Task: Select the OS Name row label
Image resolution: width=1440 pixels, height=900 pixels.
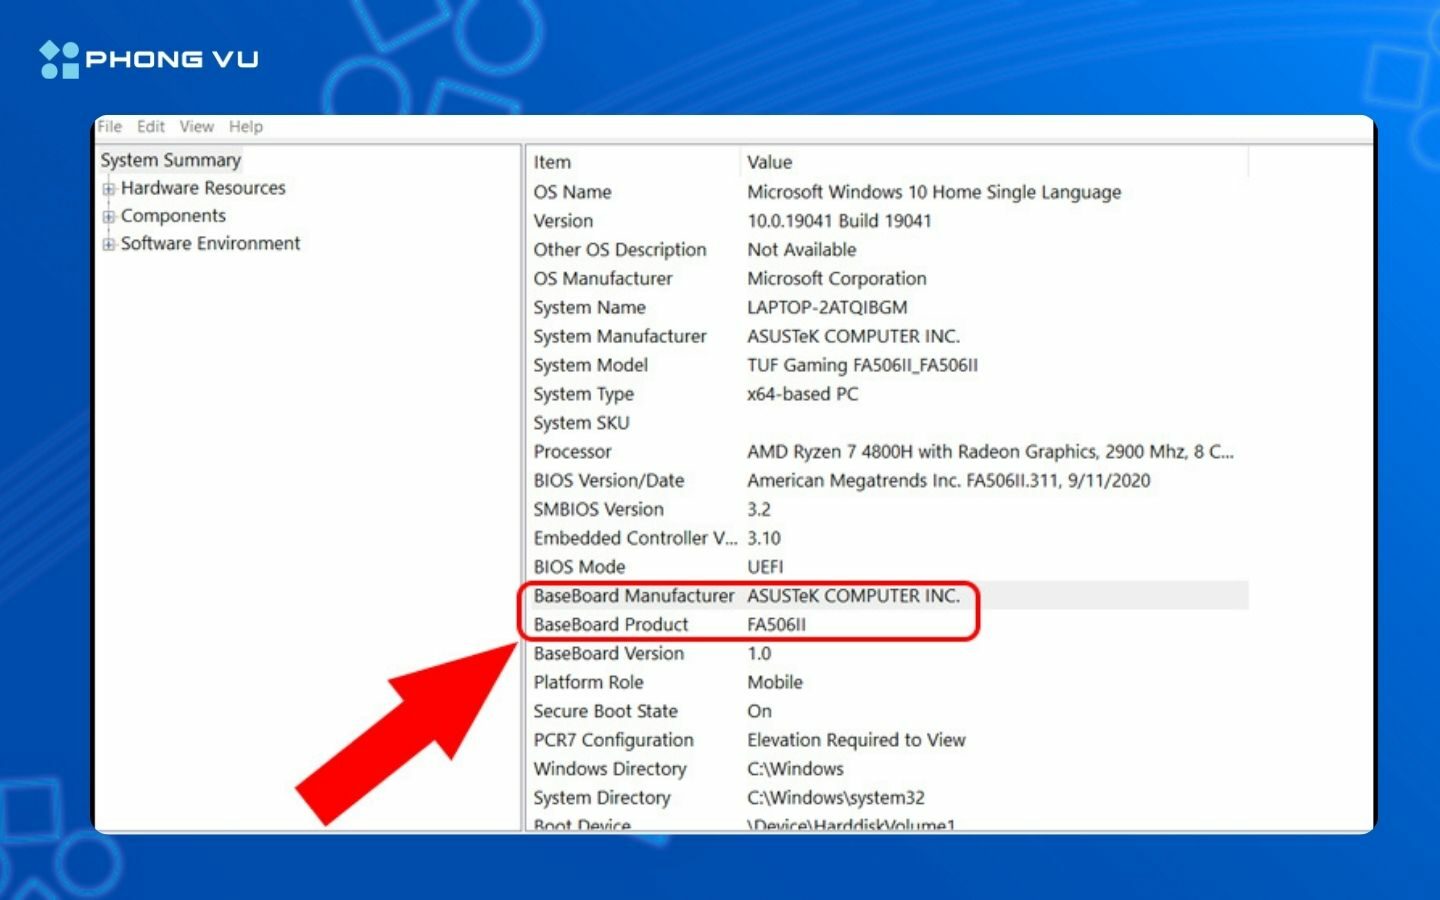Action: click(572, 192)
